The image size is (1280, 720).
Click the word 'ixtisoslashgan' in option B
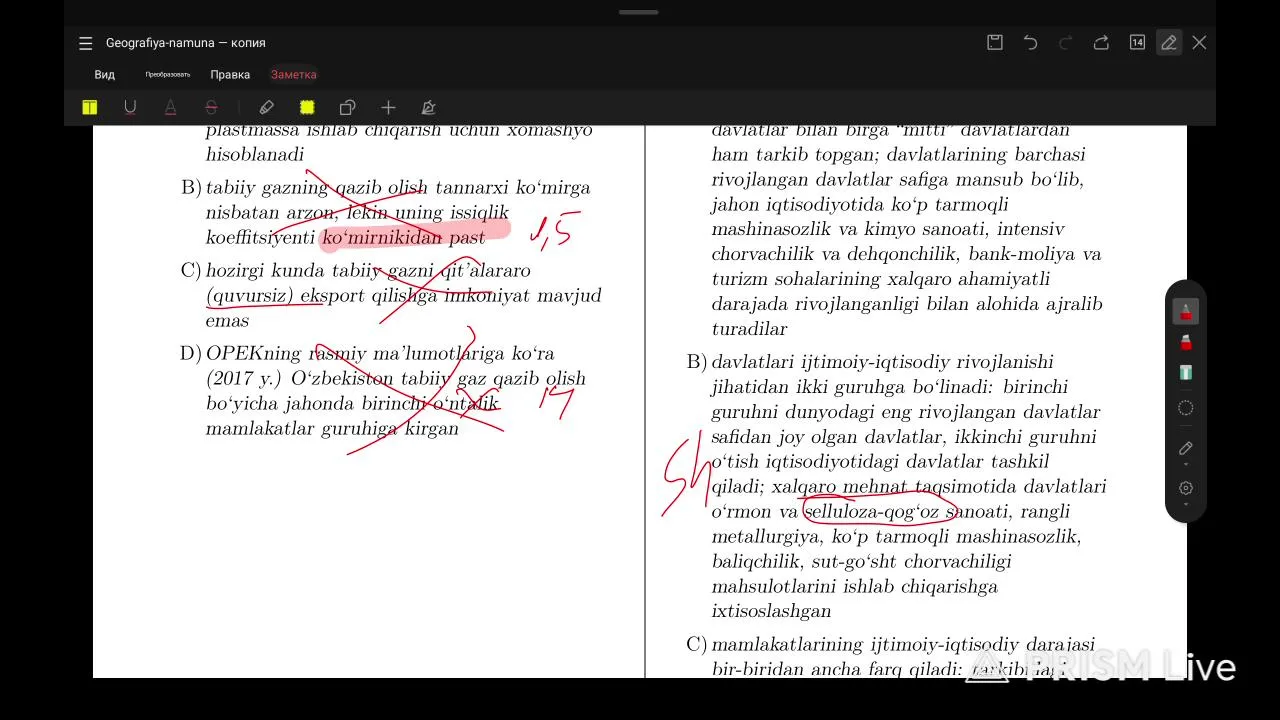pos(771,611)
